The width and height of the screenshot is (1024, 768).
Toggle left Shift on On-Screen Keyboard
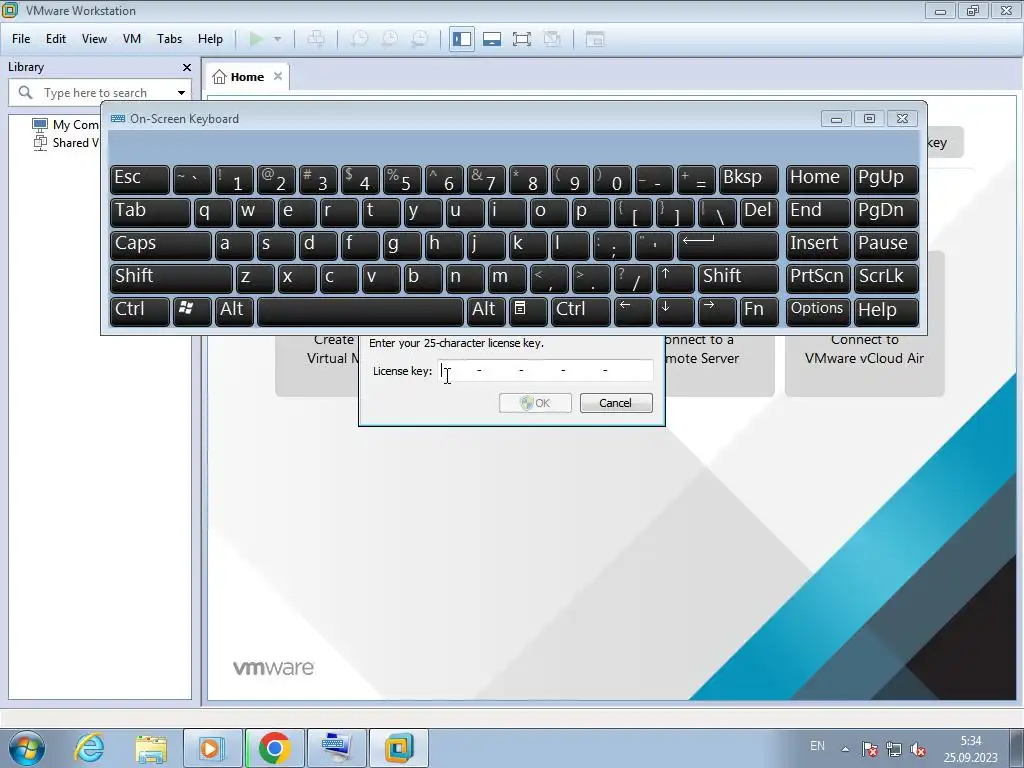coord(171,278)
